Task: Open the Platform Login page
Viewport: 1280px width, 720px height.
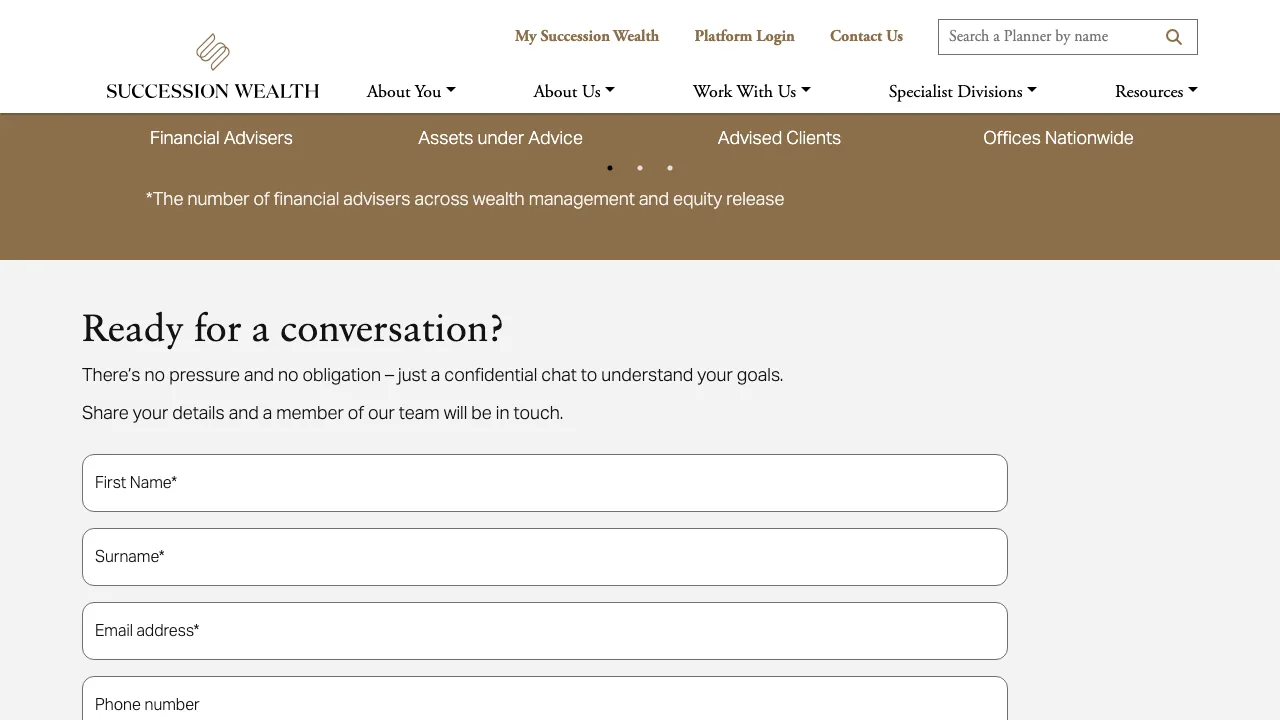Action: pos(744,36)
